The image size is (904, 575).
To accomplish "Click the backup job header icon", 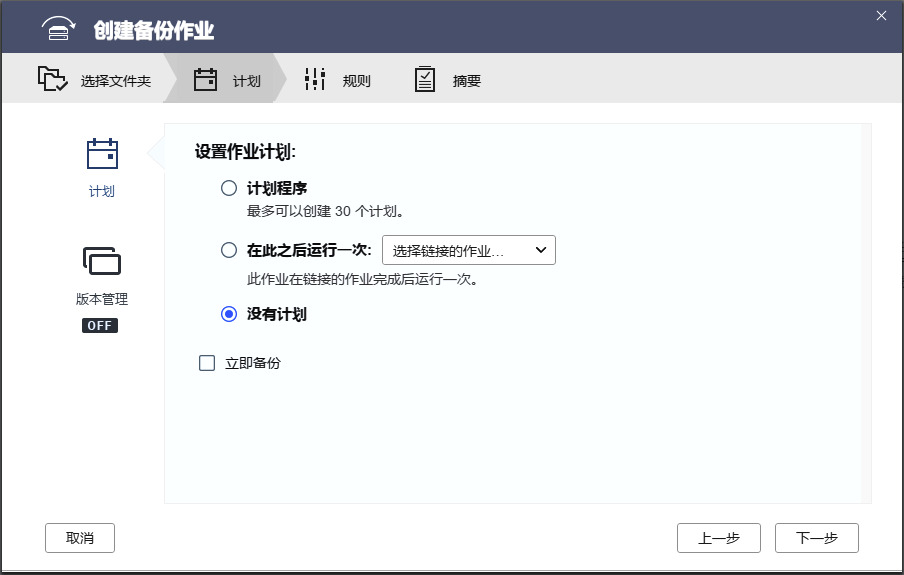I will 58,29.
